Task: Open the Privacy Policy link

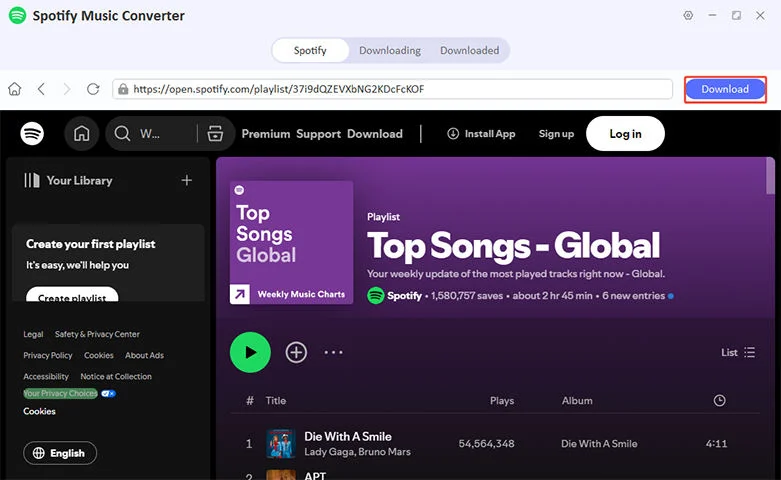Action: 48,356
